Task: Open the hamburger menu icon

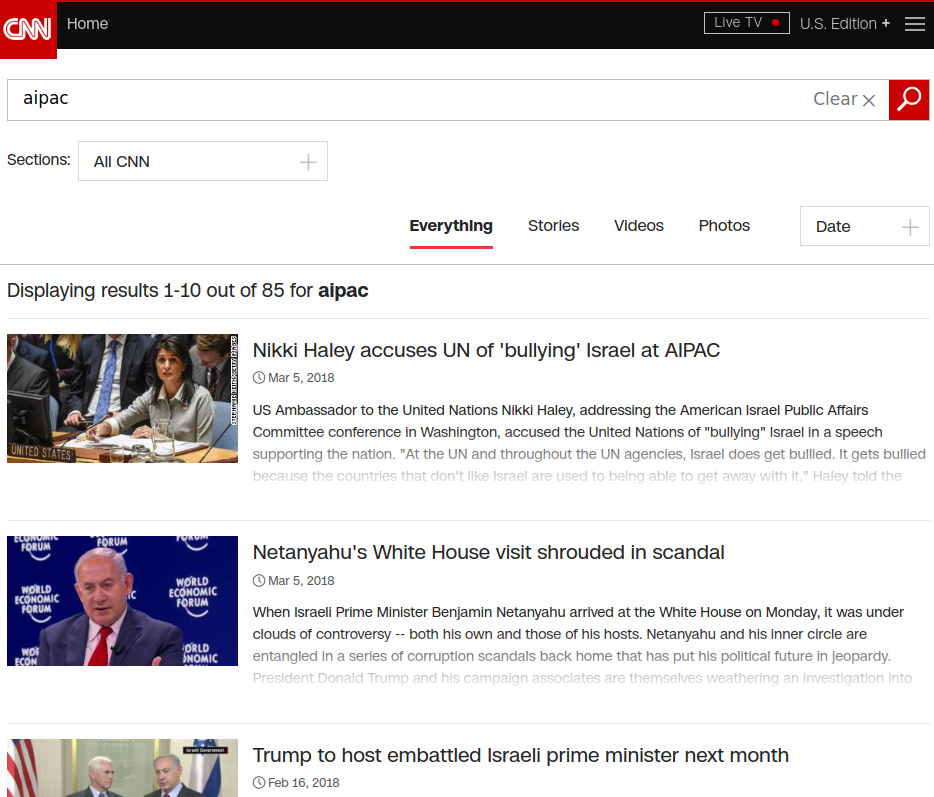Action: 914,24
